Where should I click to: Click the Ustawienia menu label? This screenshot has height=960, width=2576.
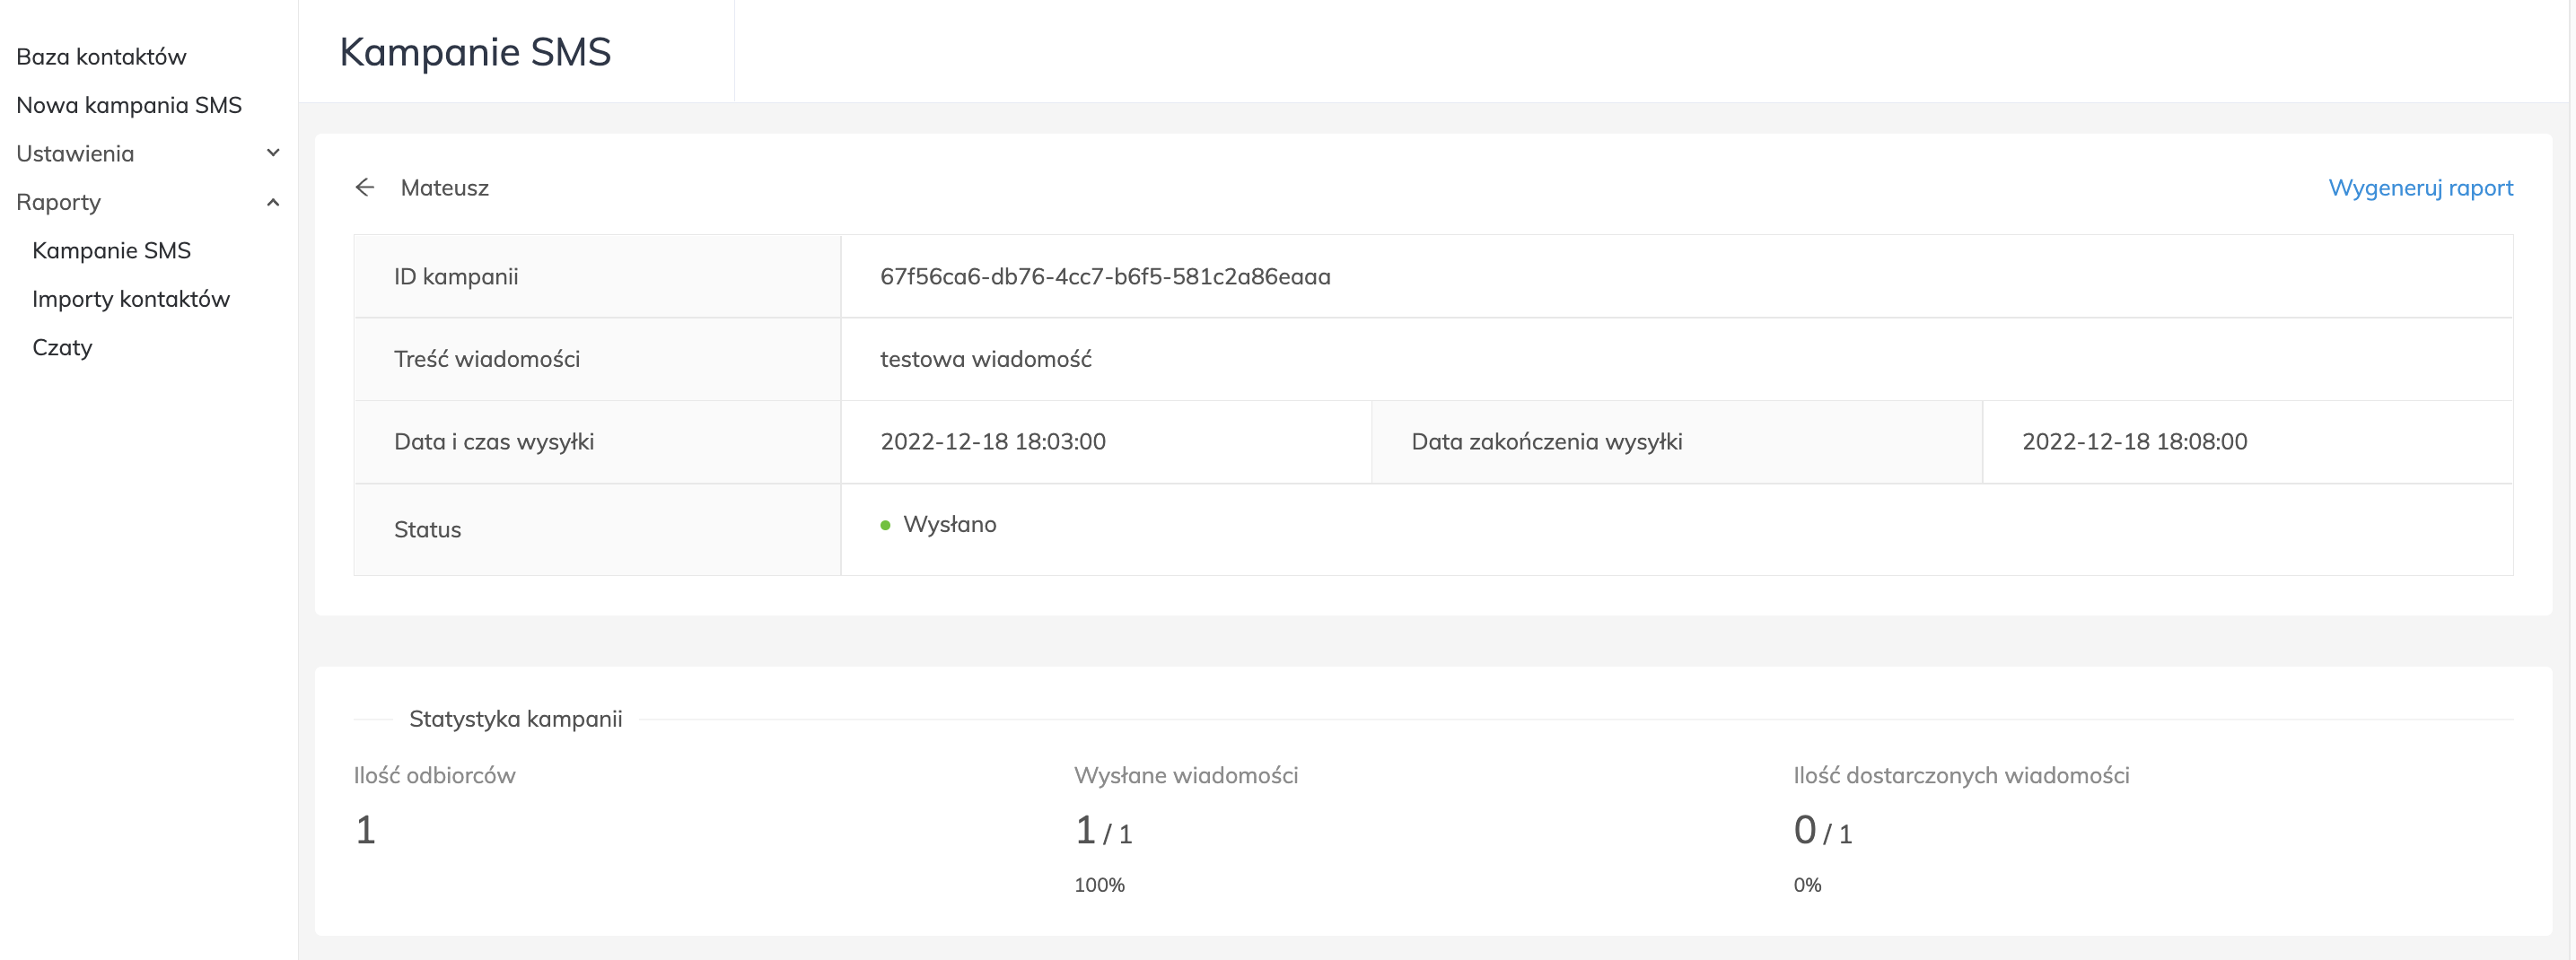click(75, 154)
